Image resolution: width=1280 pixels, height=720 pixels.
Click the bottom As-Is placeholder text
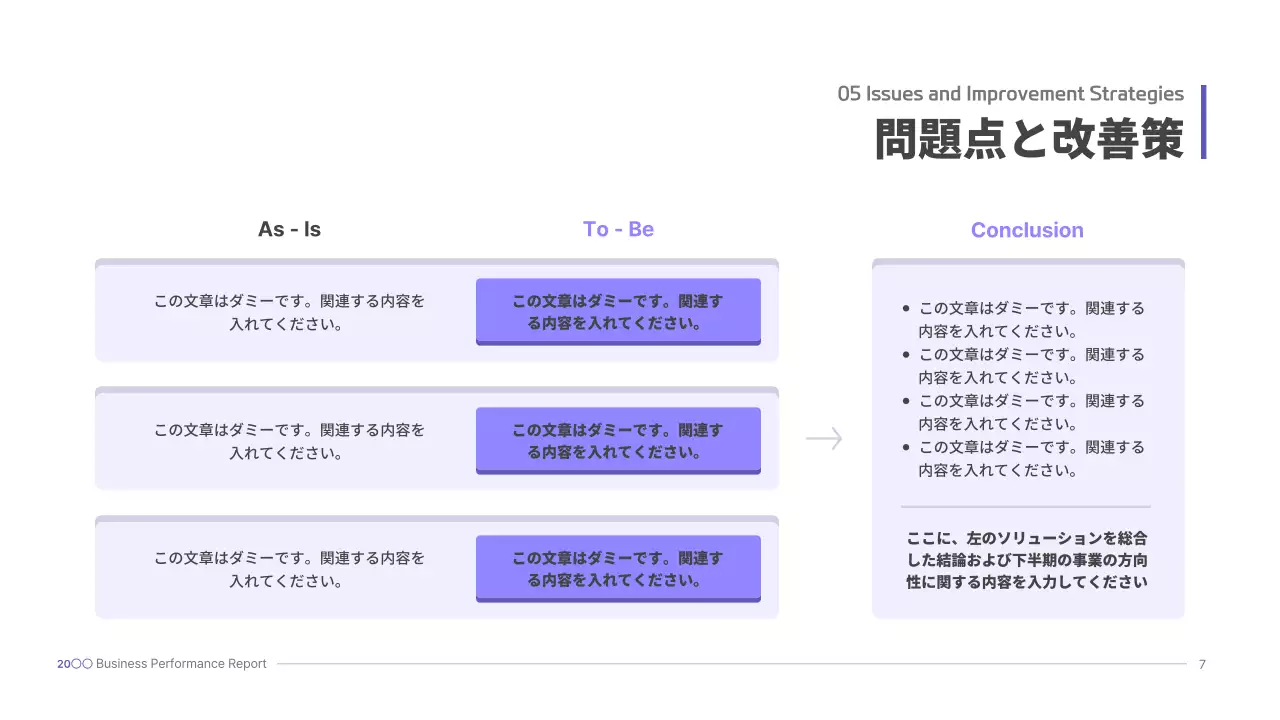tap(288, 568)
